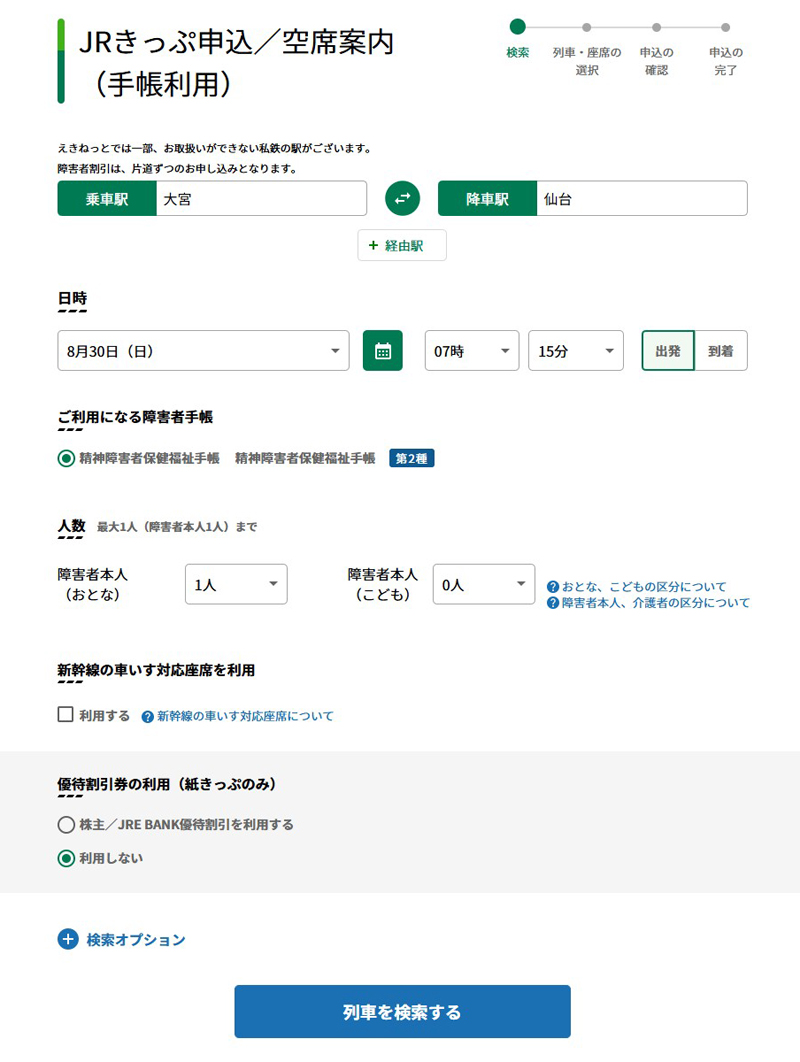Click 新幹線の車いす対応座席を利用 heading
800x1062 pixels.
pyautogui.click(x=156, y=671)
